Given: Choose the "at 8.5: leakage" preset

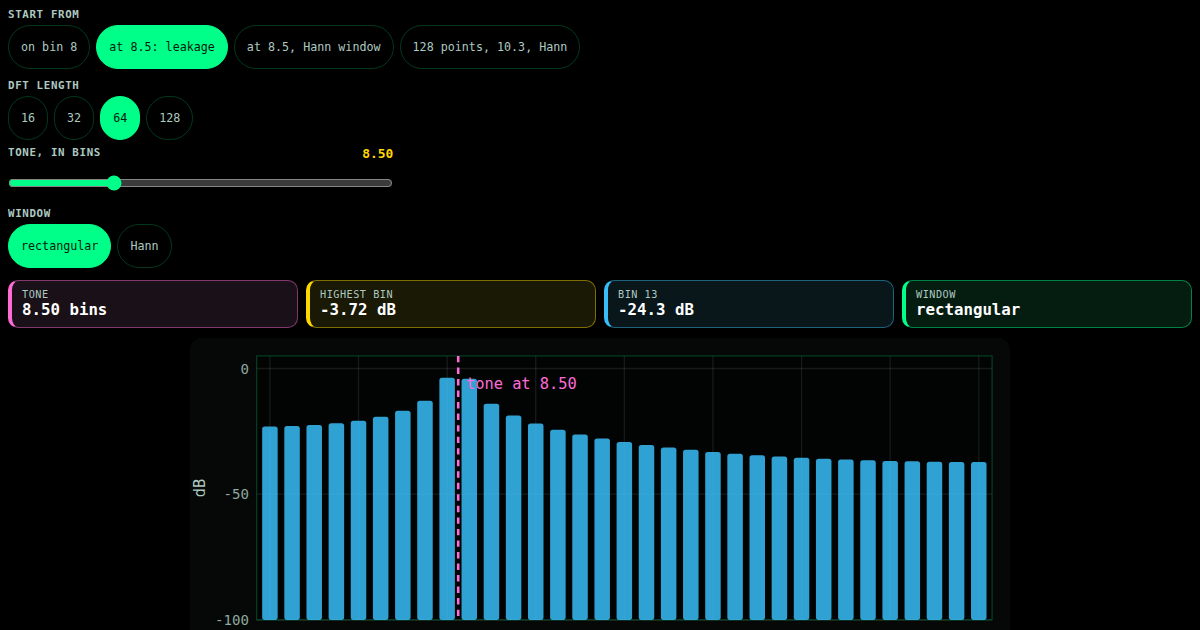Looking at the screenshot, I should point(162,47).
